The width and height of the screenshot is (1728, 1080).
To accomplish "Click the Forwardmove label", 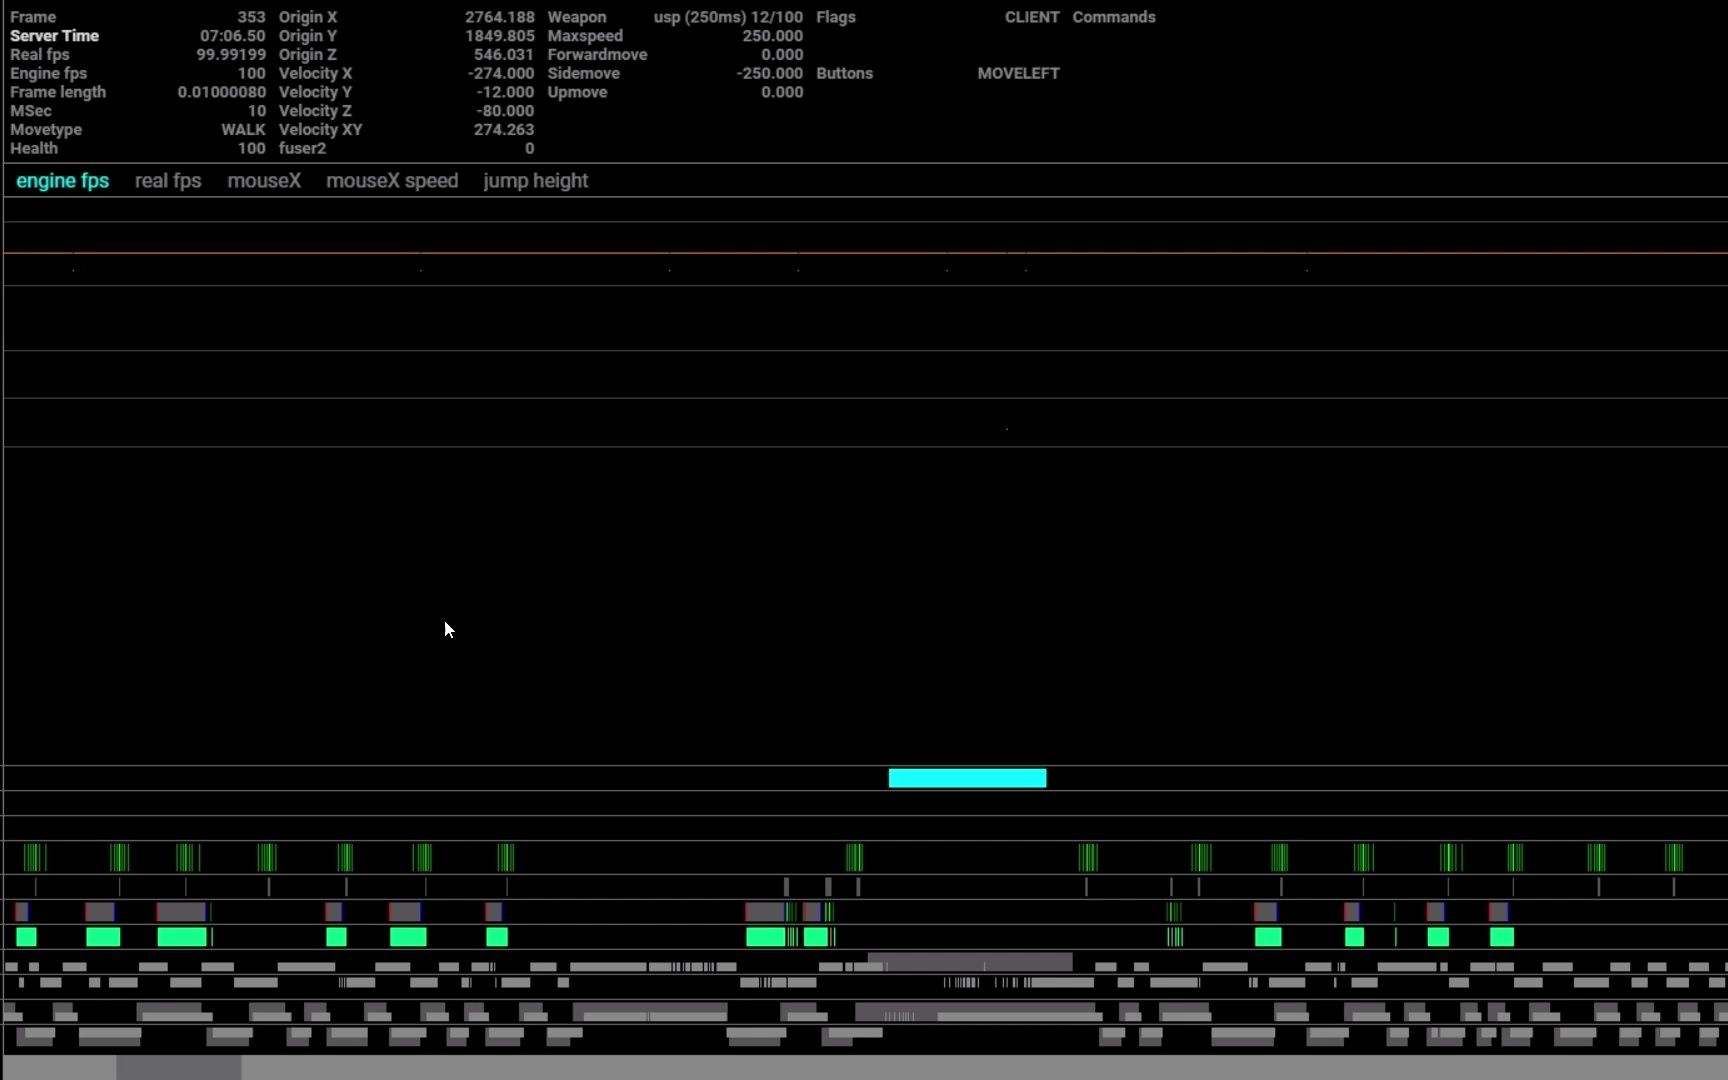I will pyautogui.click(x=597, y=55).
